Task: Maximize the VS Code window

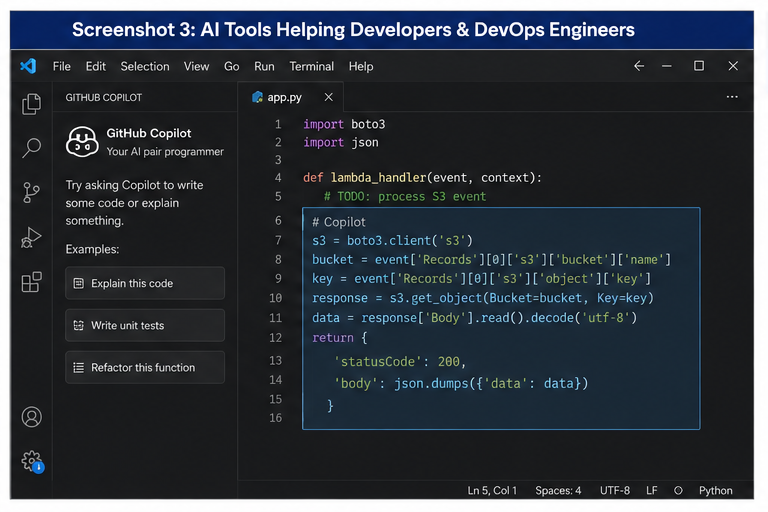Action: click(699, 66)
